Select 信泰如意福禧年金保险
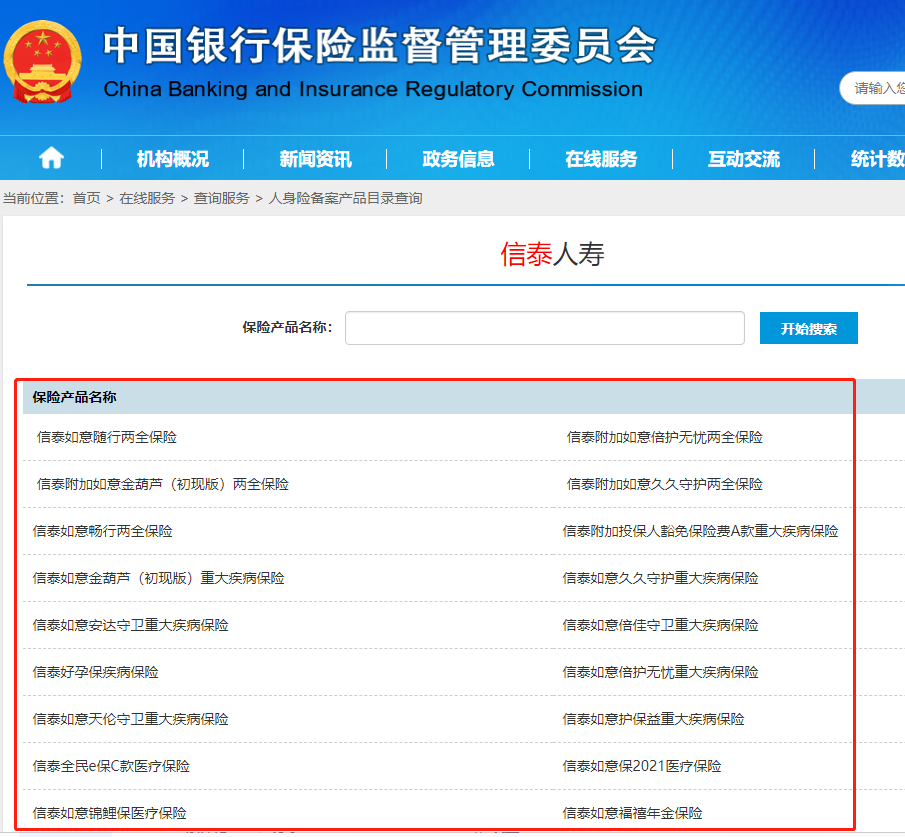 tap(633, 813)
